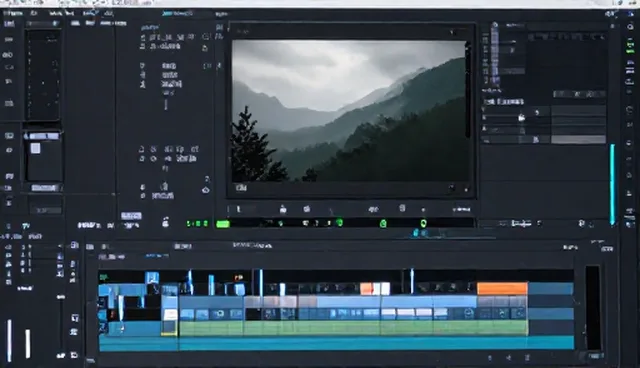
Task: Click the padlock-like icon left of green timecode
Action: click(x=165, y=222)
